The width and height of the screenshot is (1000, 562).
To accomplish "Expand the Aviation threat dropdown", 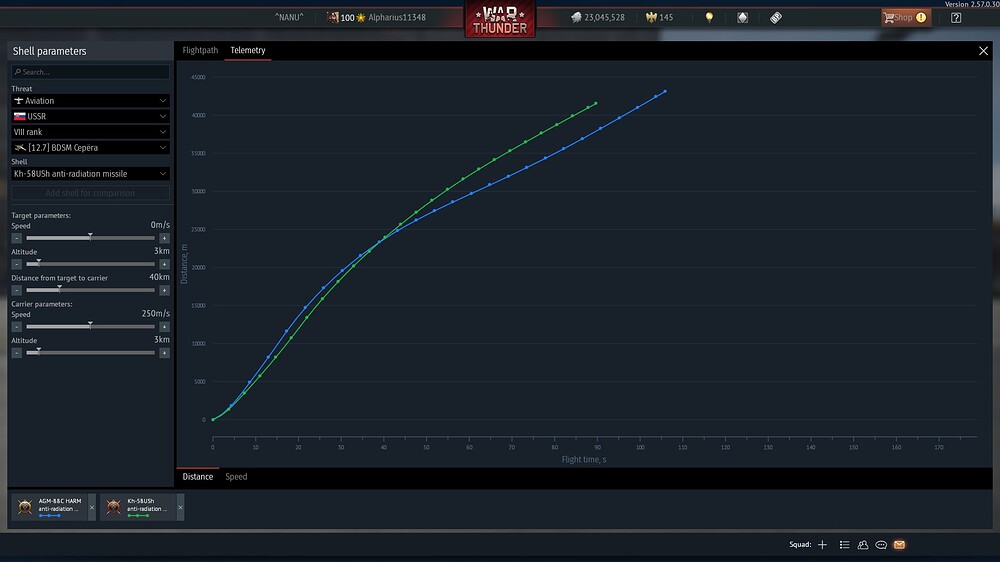I will coord(90,101).
